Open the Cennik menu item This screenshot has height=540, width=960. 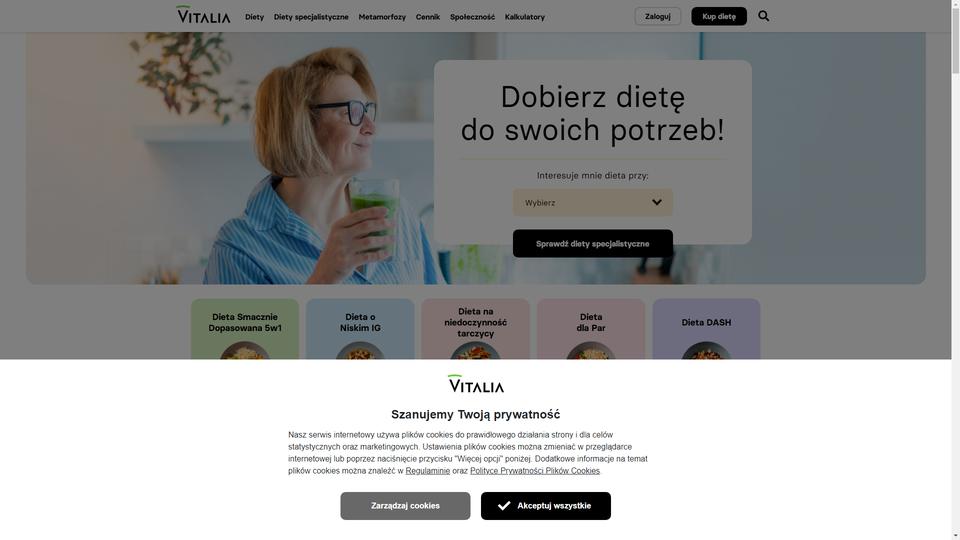pos(428,17)
